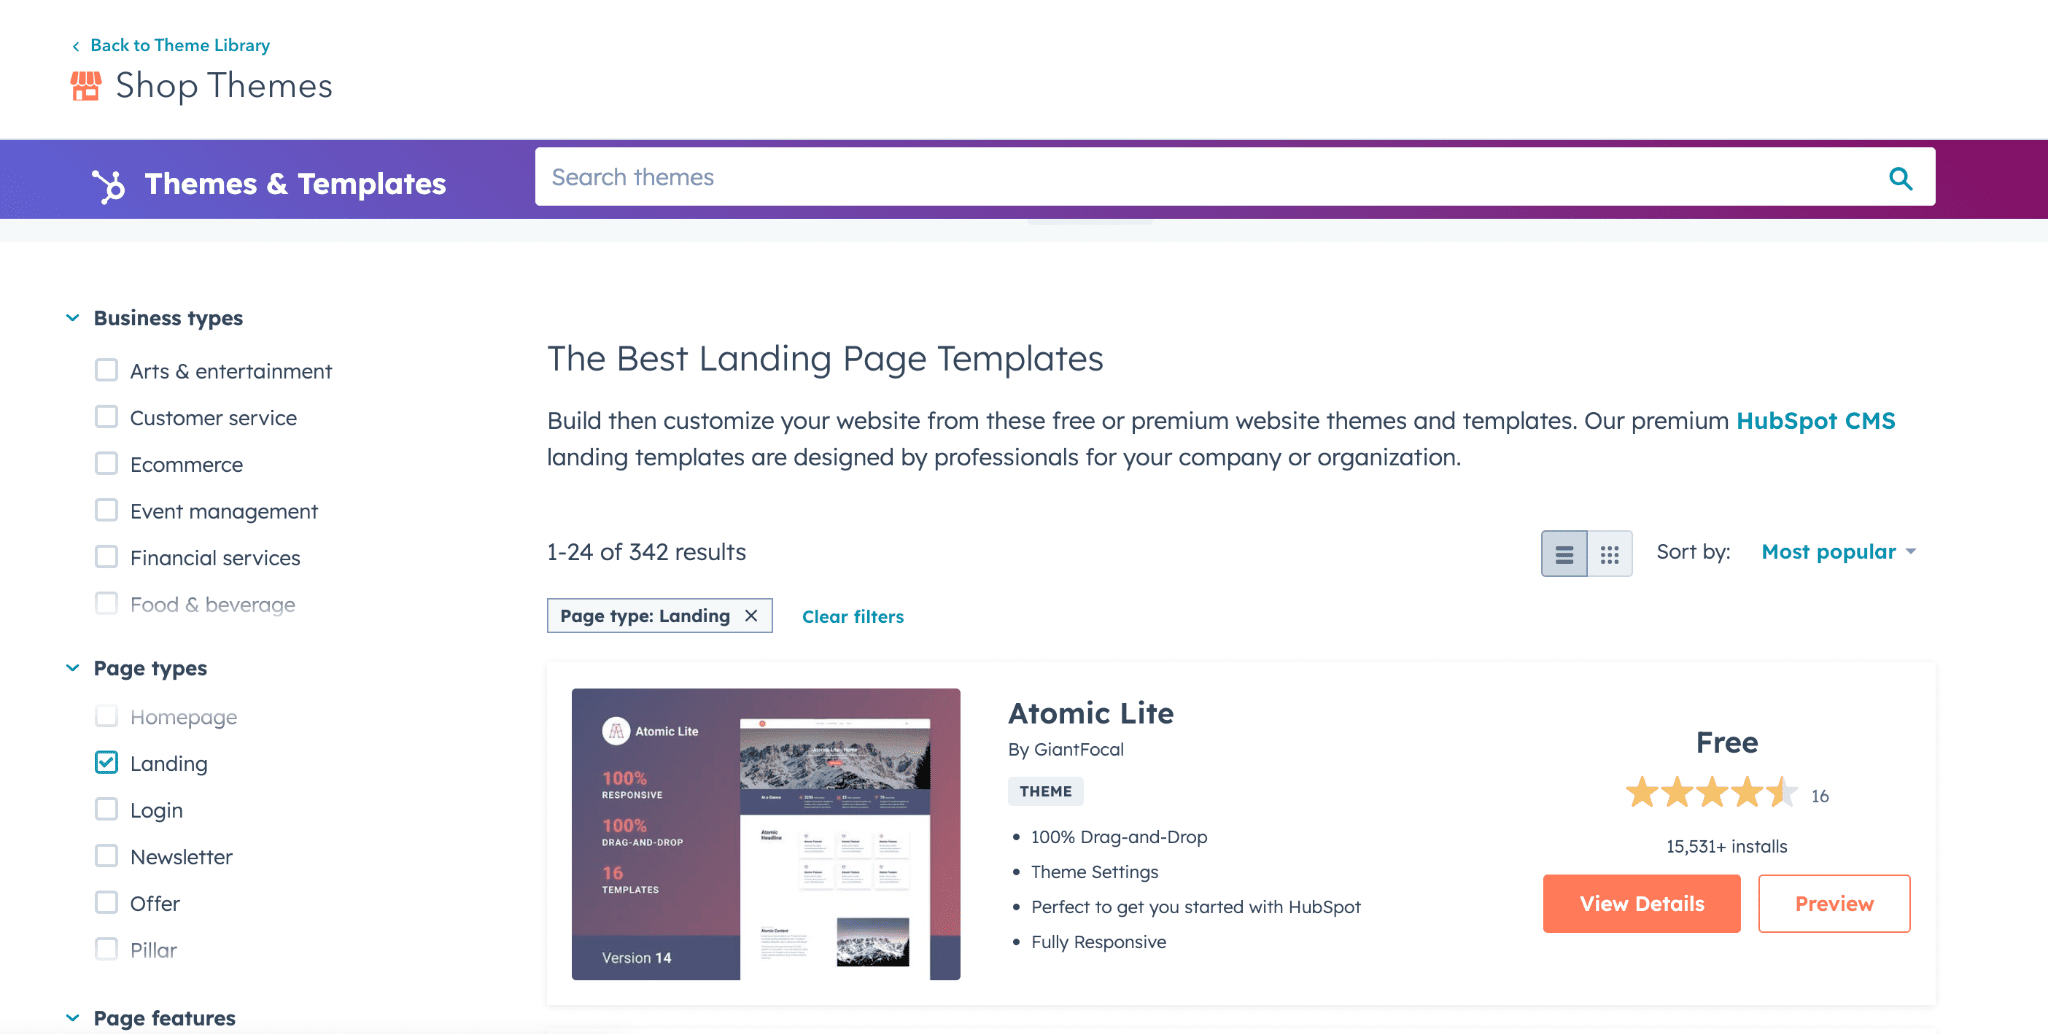Click the Theme Settings bullet text
The height and width of the screenshot is (1034, 2048).
tap(1095, 872)
